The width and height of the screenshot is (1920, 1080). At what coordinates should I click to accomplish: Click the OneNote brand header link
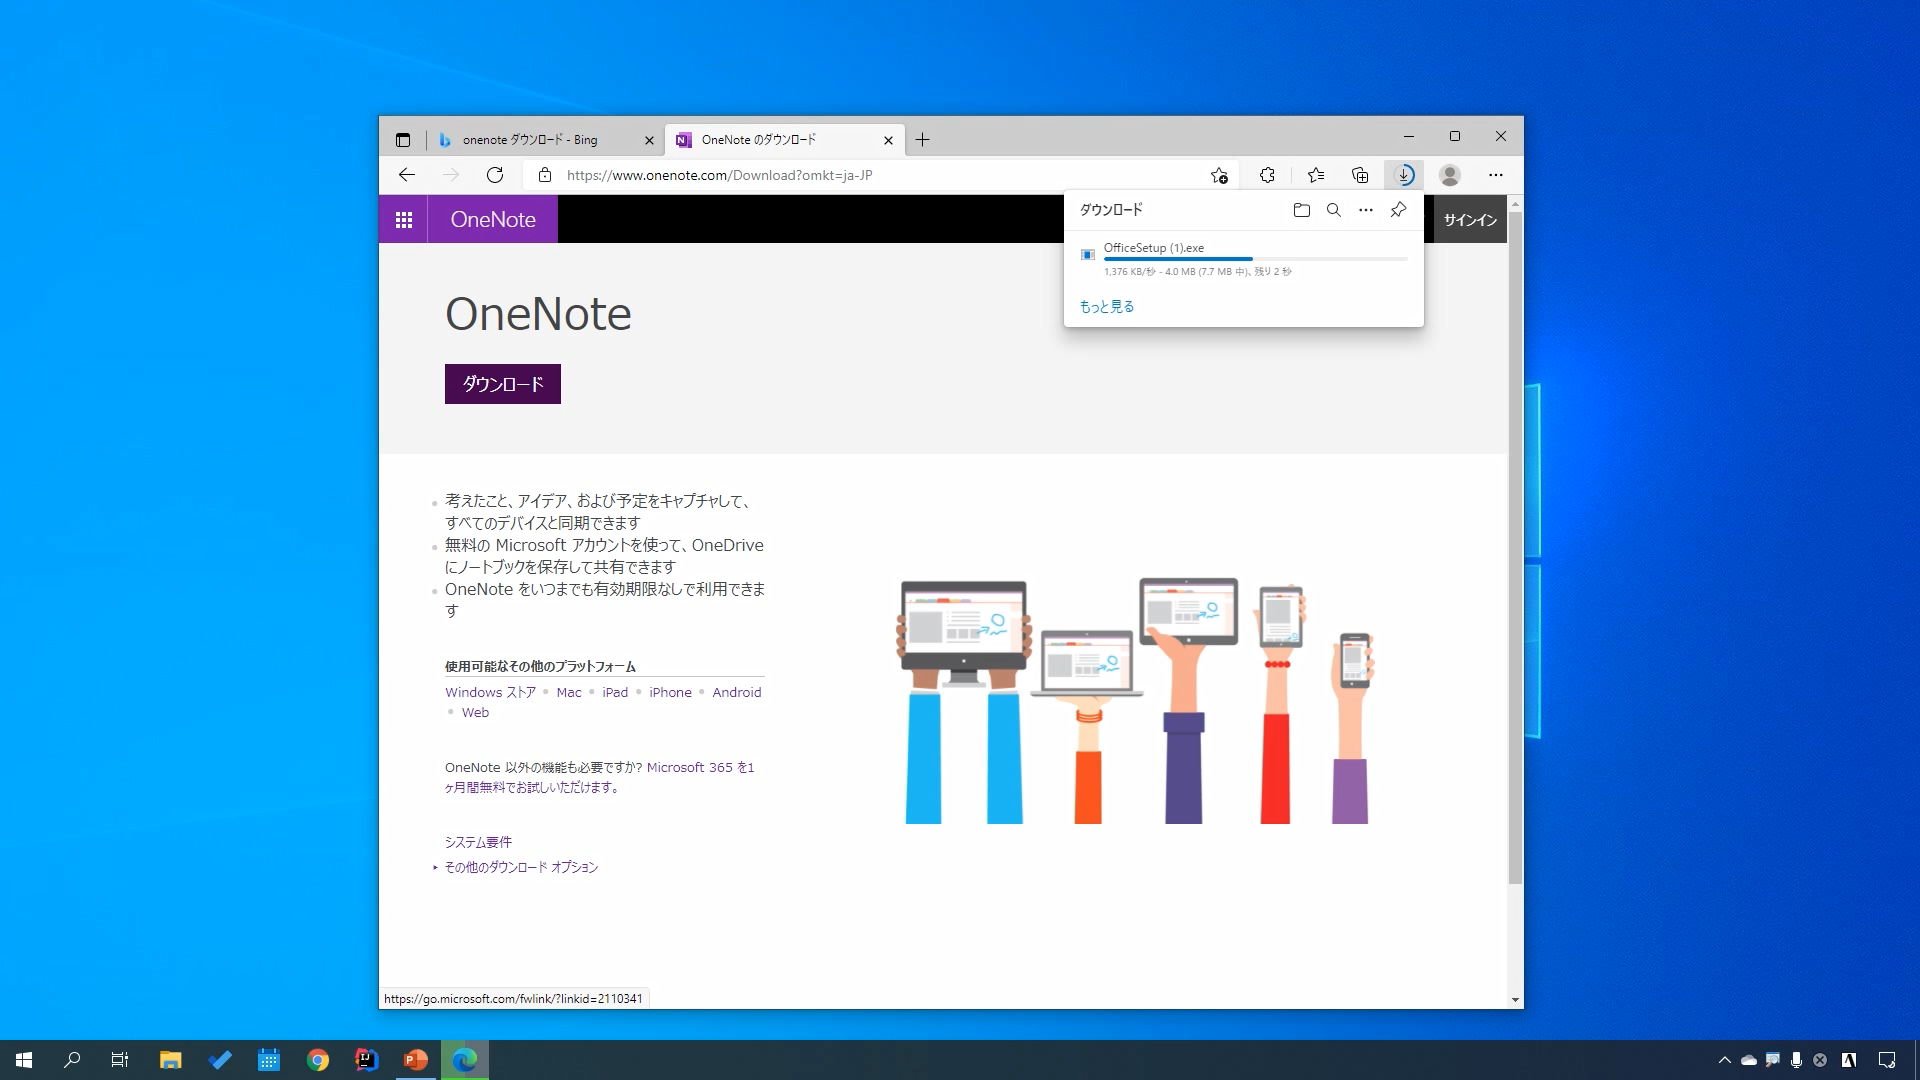point(493,220)
